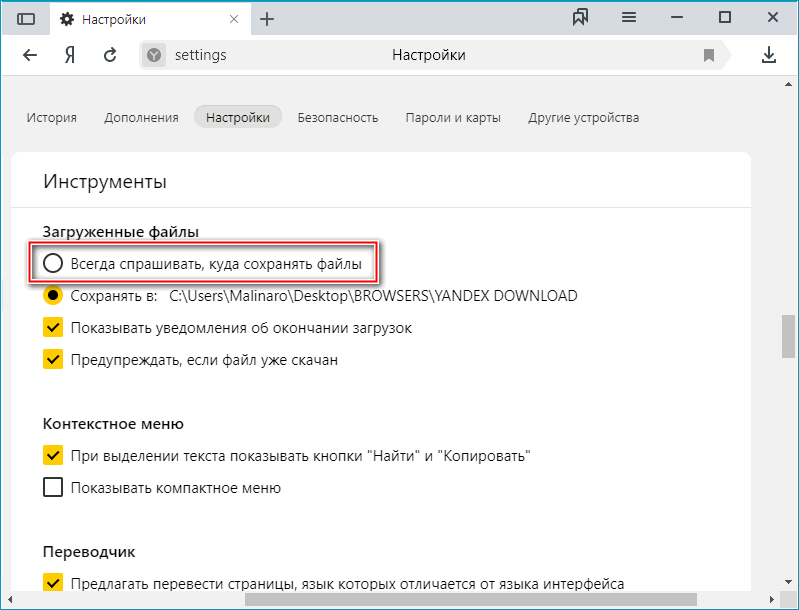Select the 'Сохранять в:' radio button
Viewport: 799px width, 610px height.
point(53,296)
